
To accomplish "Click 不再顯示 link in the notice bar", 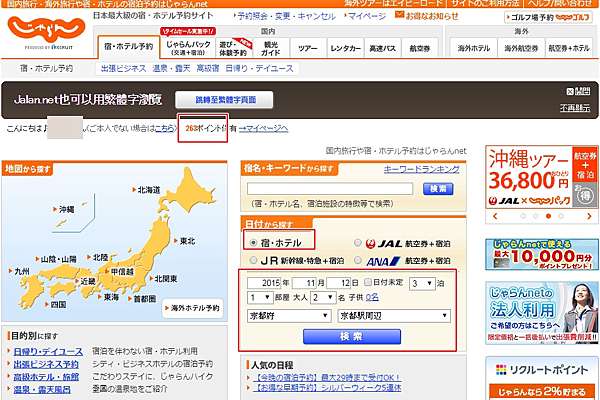I will pos(575,108).
